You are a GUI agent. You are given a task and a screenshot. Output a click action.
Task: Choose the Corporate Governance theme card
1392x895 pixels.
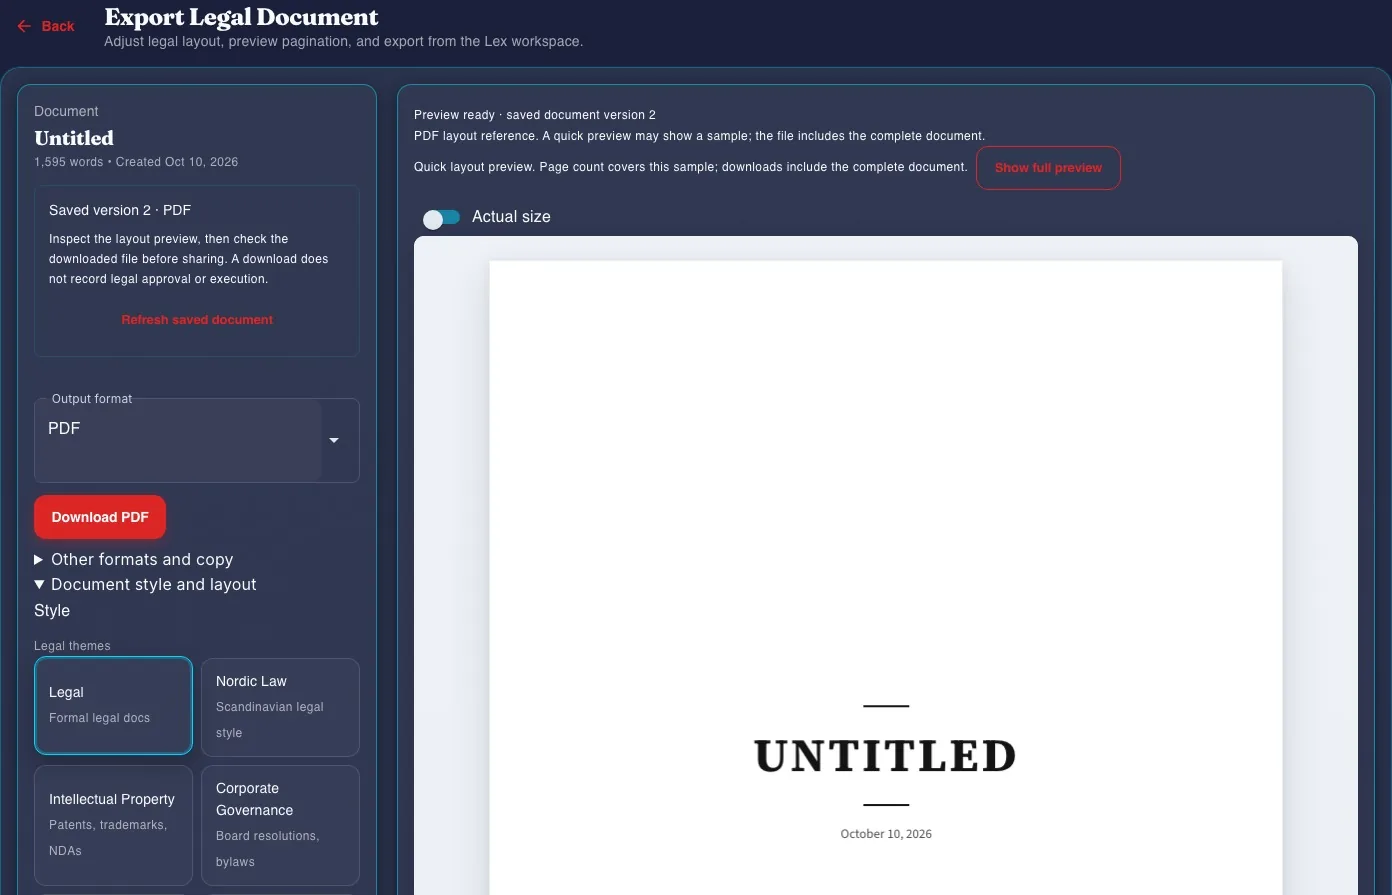pos(280,825)
